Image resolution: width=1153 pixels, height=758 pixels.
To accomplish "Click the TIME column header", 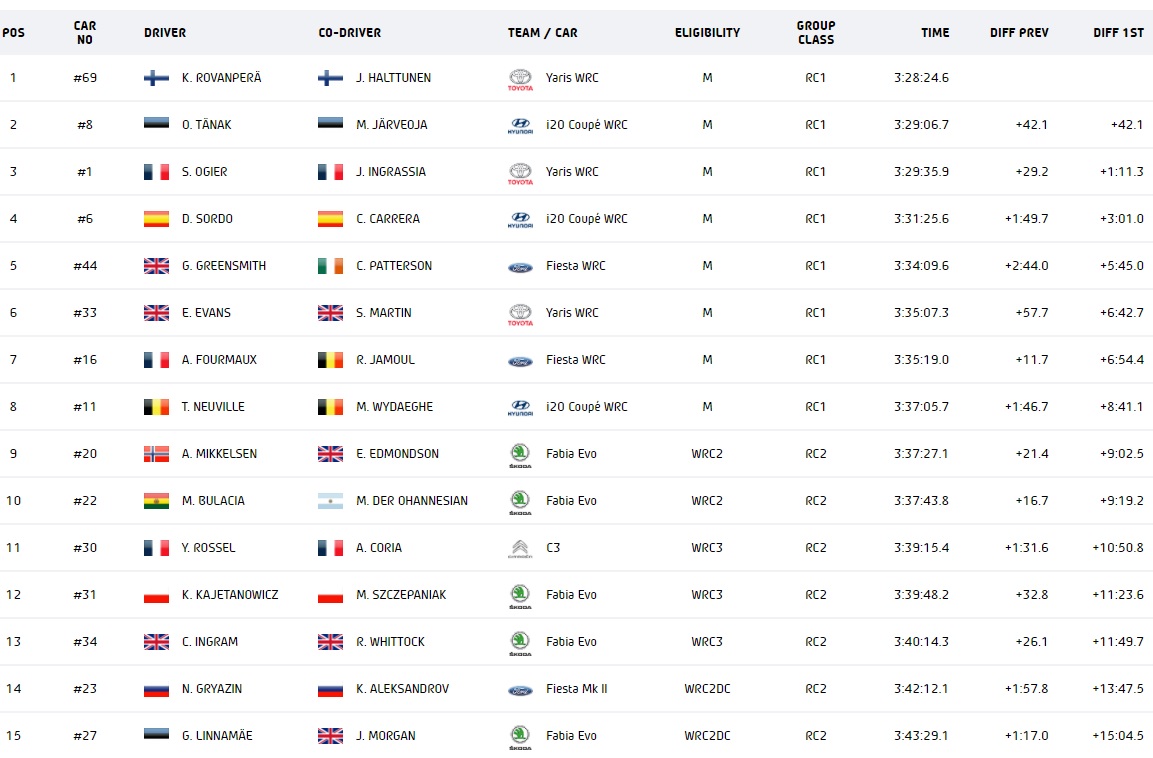I will [935, 33].
